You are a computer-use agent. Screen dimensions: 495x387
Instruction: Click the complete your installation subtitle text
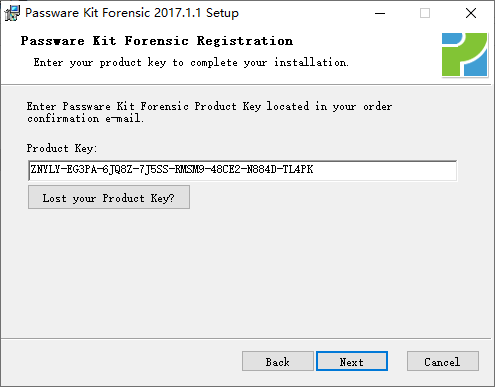click(x=269, y=63)
